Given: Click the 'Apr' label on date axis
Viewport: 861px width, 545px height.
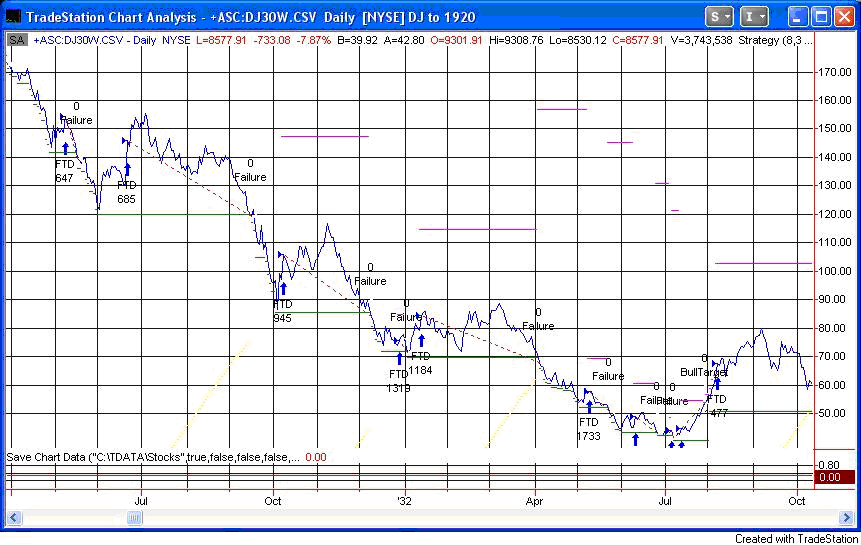Looking at the screenshot, I should [x=534, y=501].
